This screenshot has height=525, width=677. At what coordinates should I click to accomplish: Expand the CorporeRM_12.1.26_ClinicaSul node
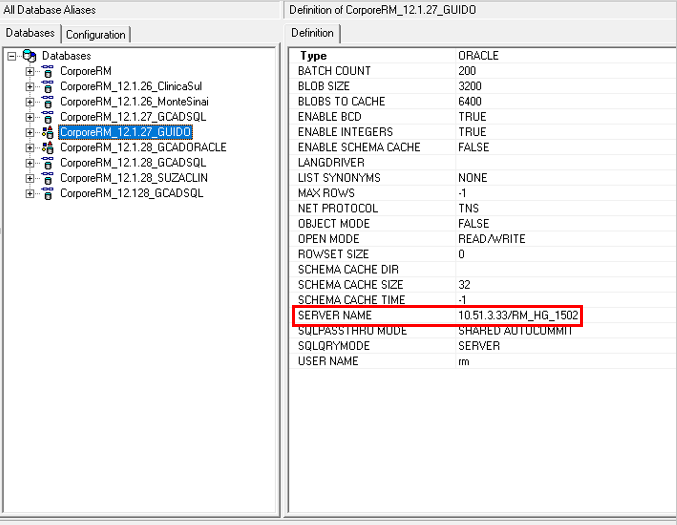click(x=29, y=86)
